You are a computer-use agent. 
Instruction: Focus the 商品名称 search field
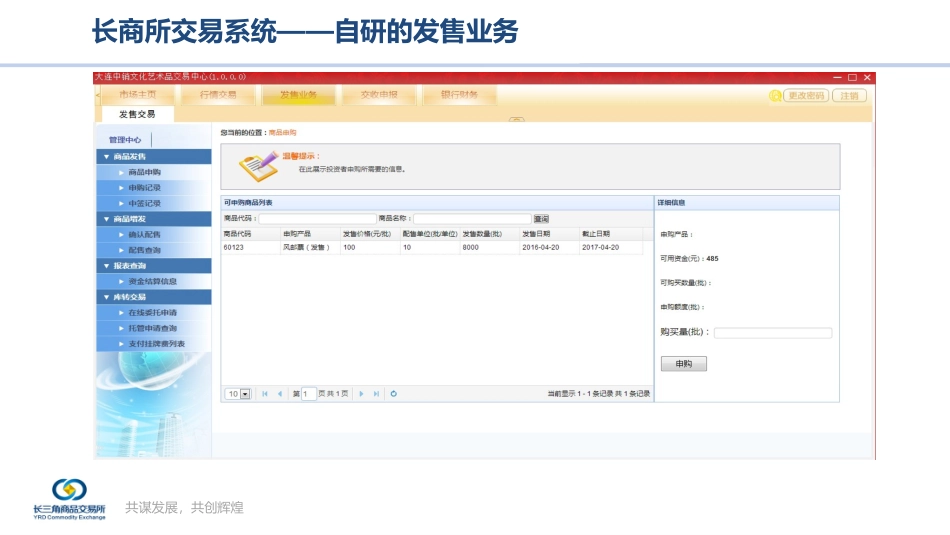tap(473, 219)
